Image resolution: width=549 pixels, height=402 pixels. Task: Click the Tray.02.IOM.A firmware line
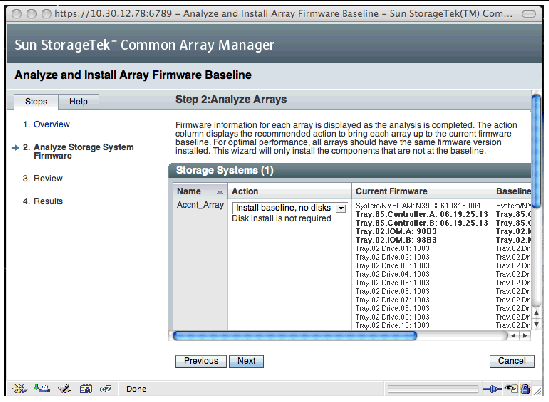pyautogui.click(x=396, y=231)
